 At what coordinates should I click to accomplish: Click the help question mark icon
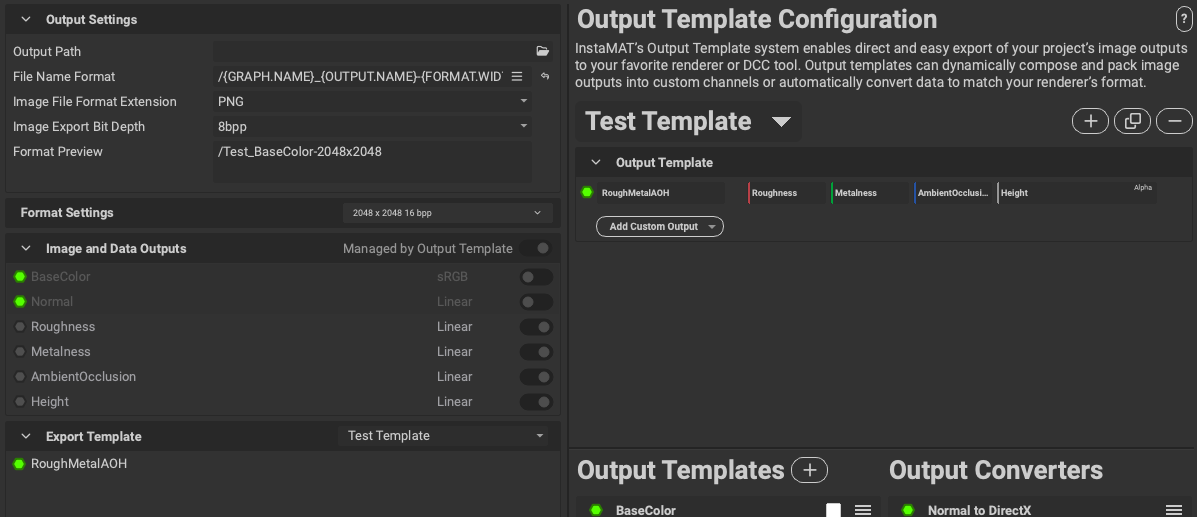1184,20
